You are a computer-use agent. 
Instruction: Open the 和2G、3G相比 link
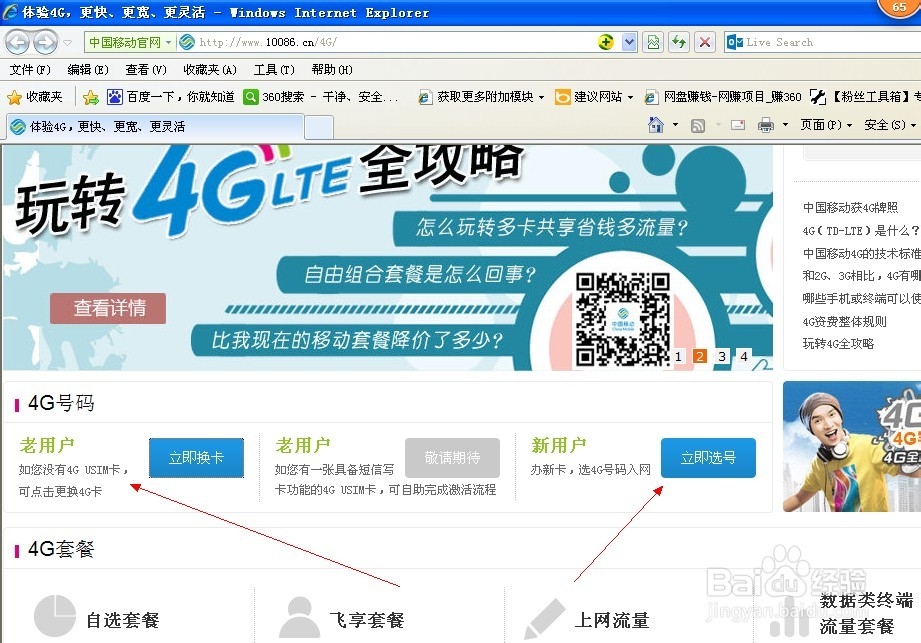point(862,275)
